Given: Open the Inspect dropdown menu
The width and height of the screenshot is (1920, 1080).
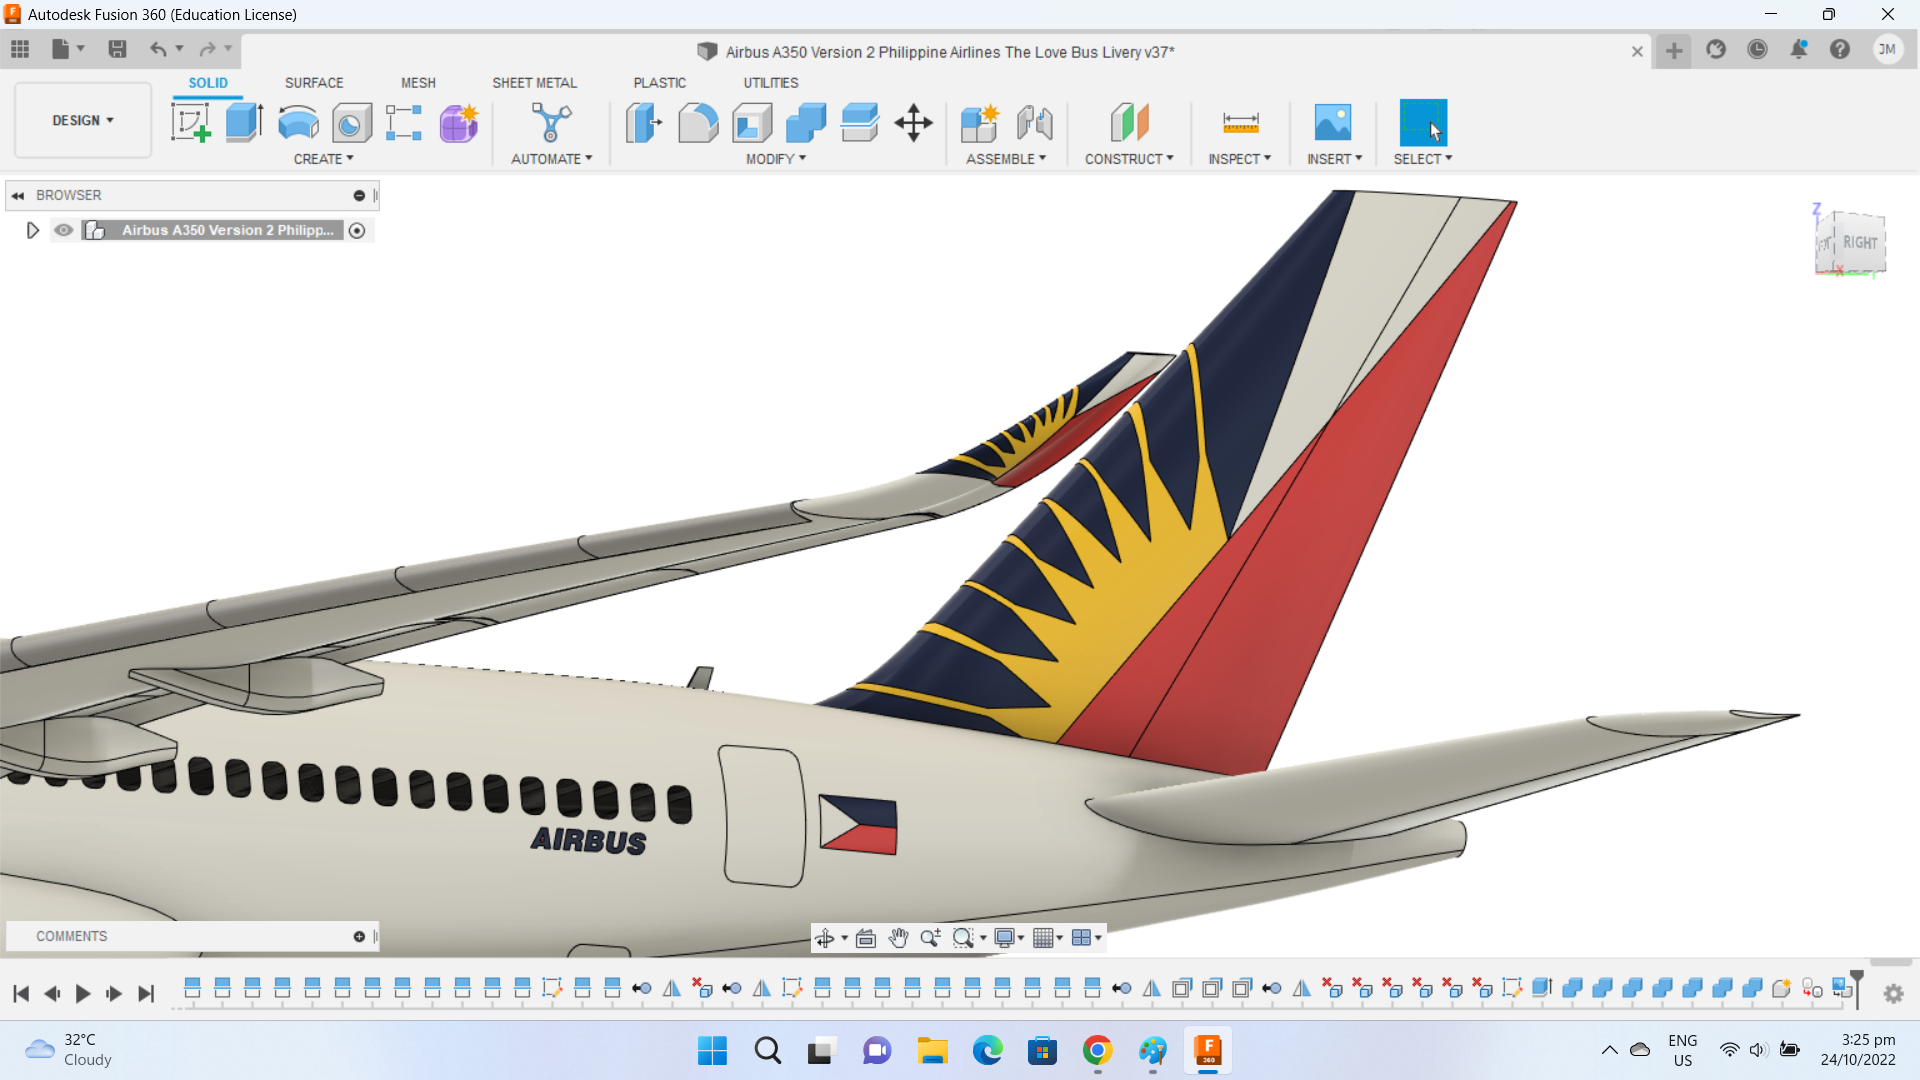Looking at the screenshot, I should (1239, 159).
